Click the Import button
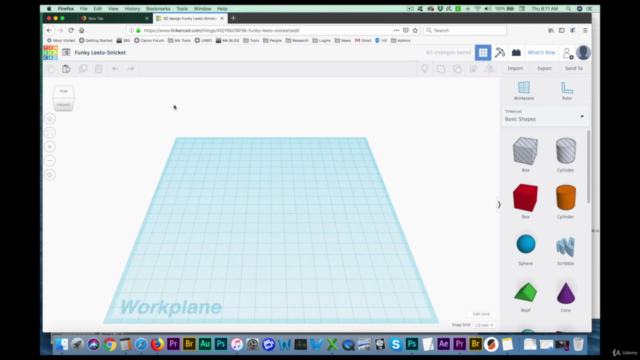Screen dimensions: 640x360 (515, 69)
